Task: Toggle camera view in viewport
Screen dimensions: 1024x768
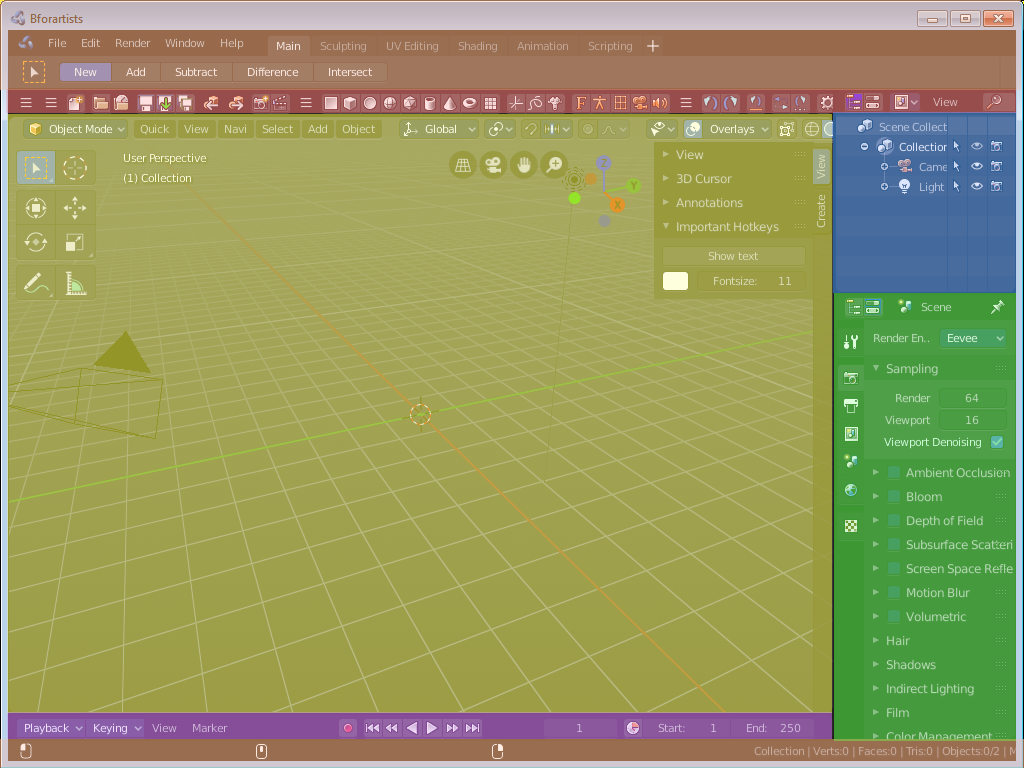Action: click(493, 165)
